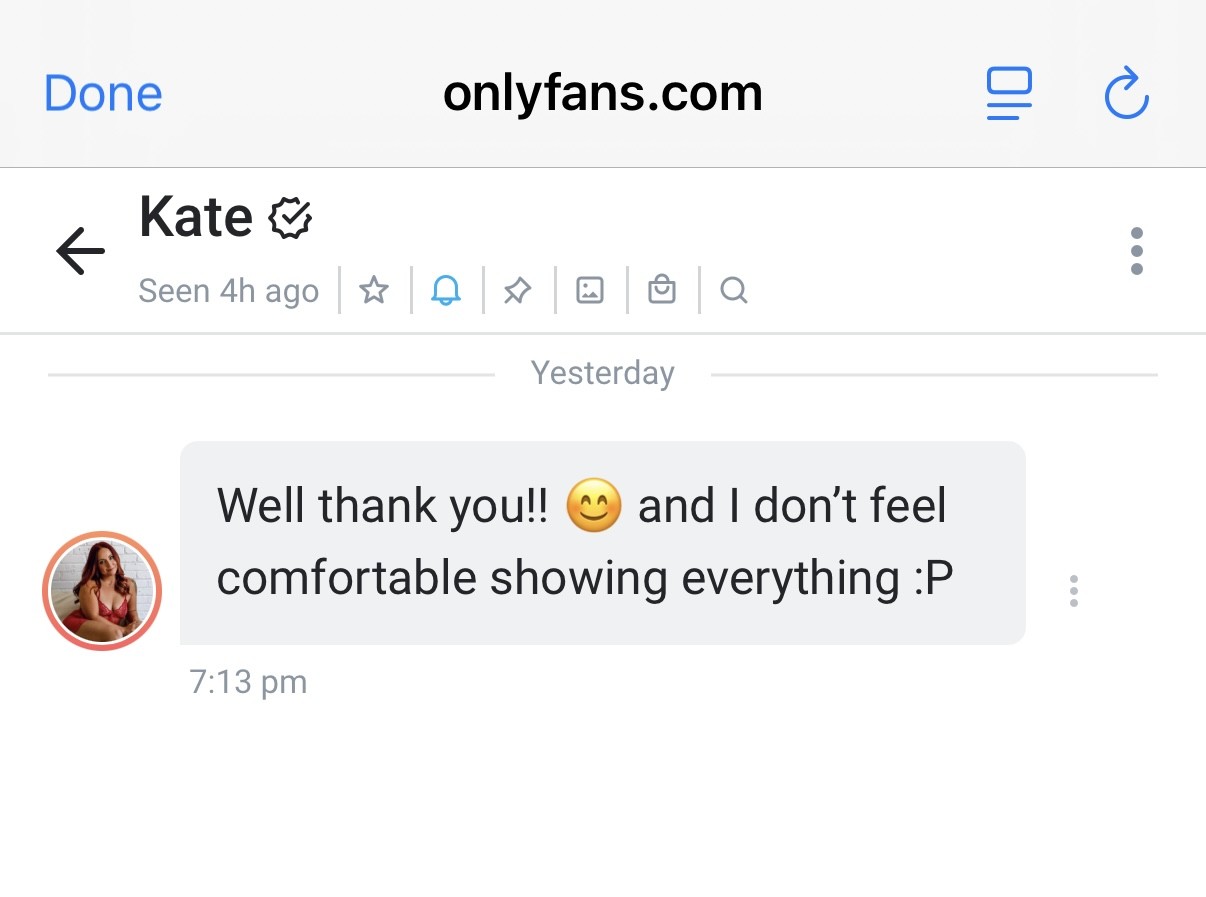Open chat options three-dot menu
The width and height of the screenshot is (1206, 897).
pyautogui.click(x=1136, y=251)
